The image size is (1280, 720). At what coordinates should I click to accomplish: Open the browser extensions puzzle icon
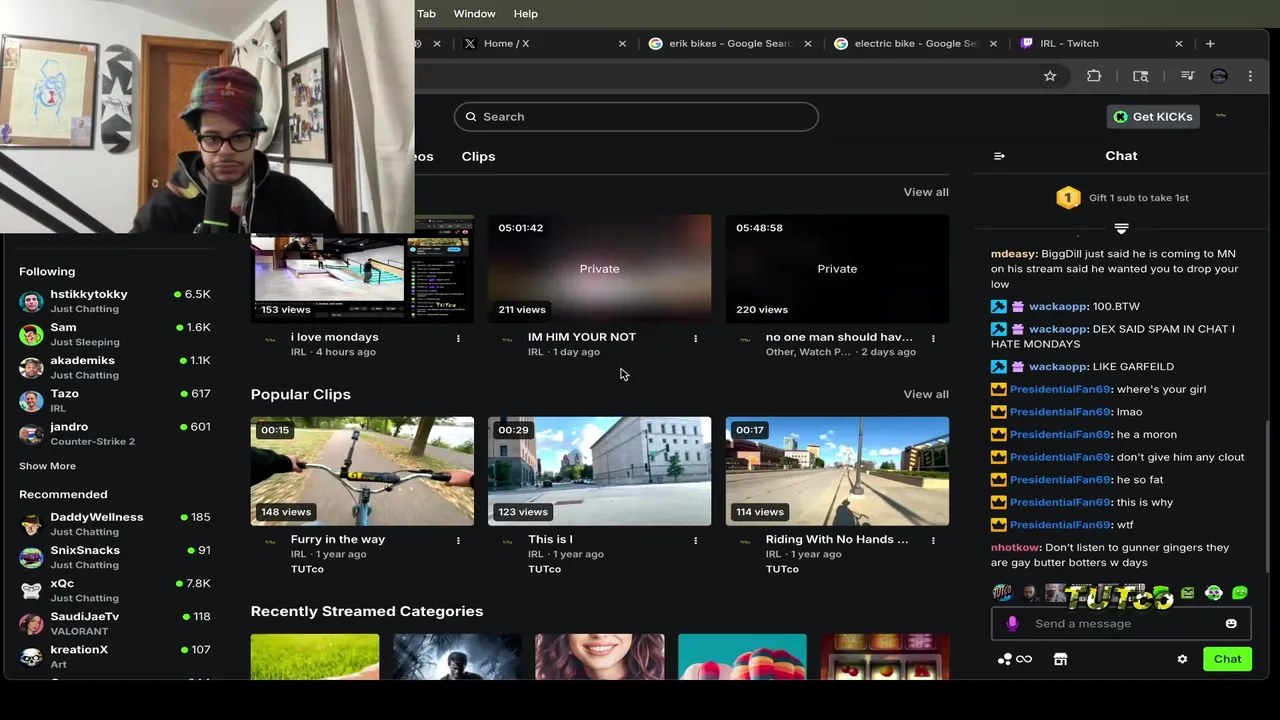(1094, 76)
